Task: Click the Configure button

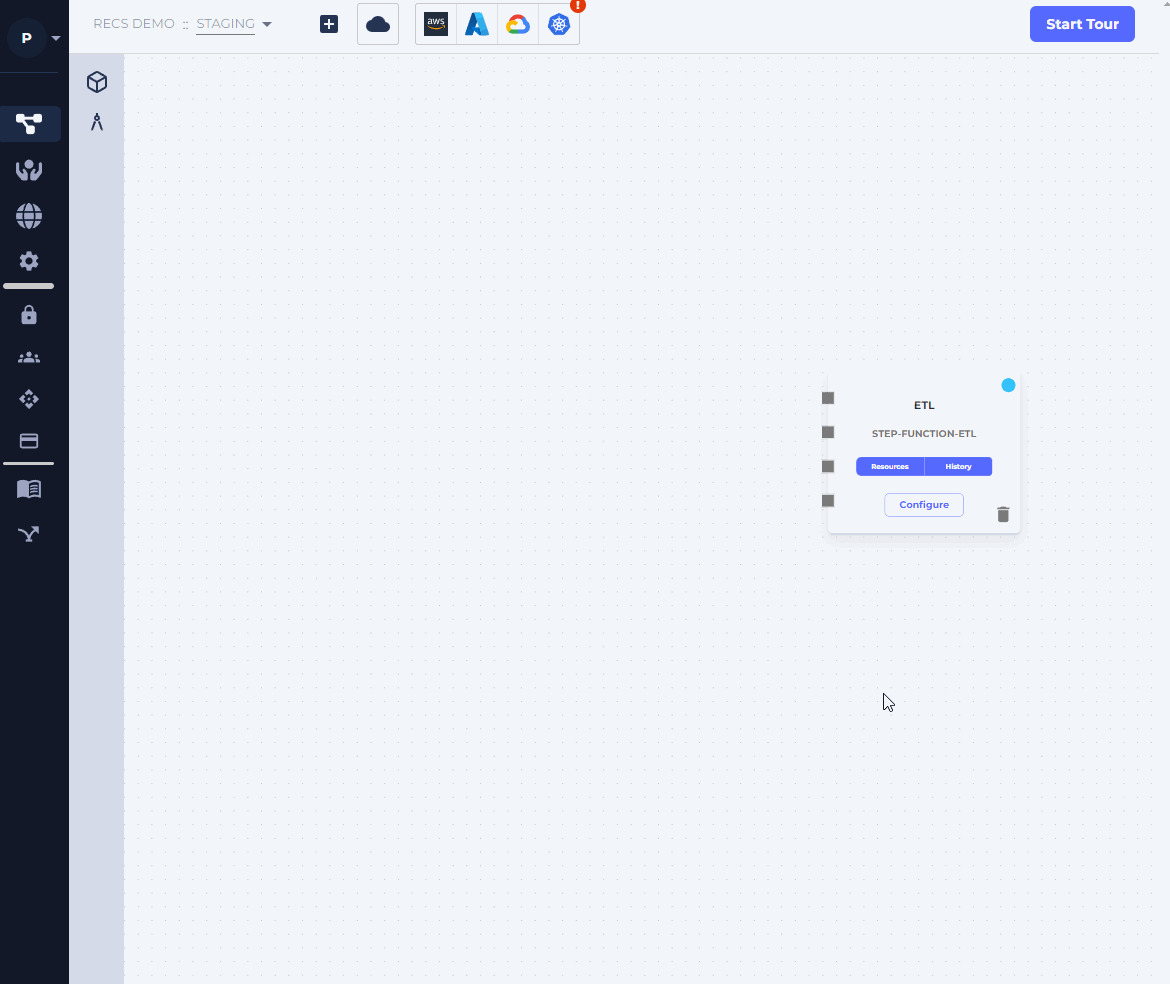Action: pos(924,505)
